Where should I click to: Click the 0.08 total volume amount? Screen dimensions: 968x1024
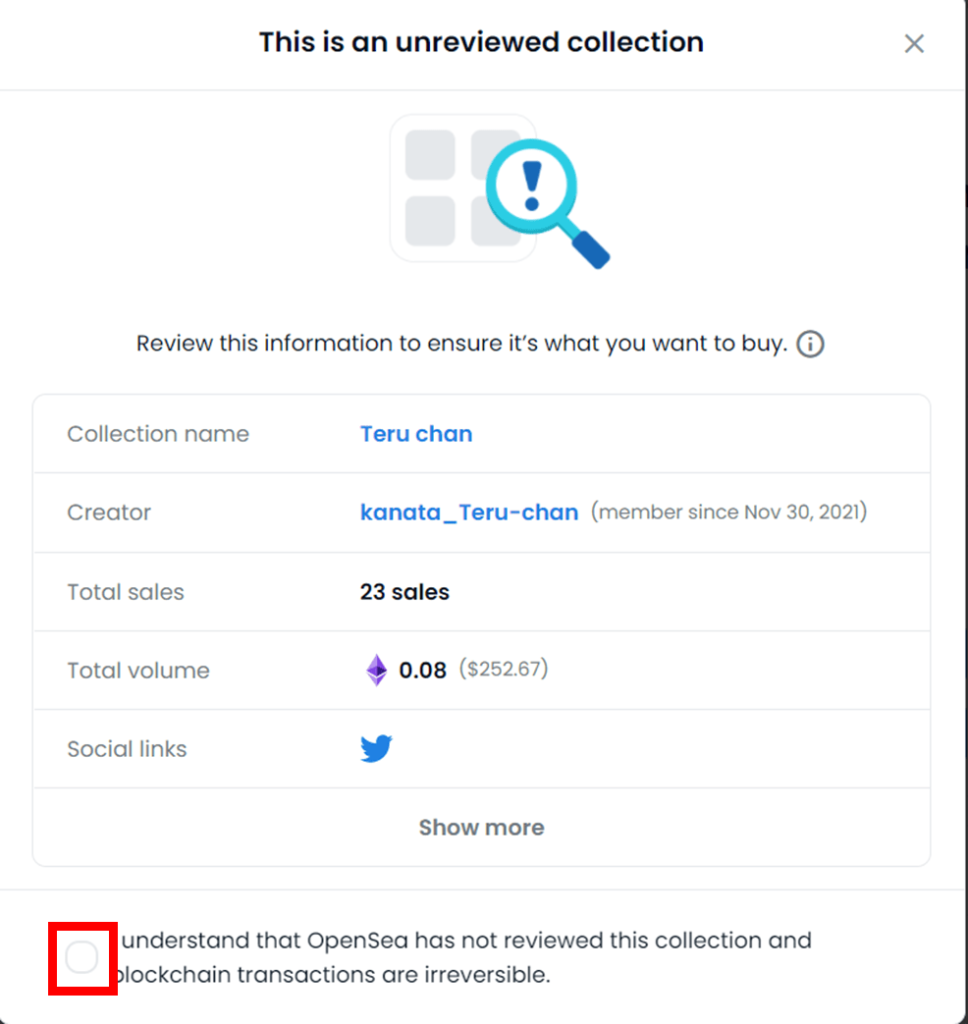[x=423, y=670]
